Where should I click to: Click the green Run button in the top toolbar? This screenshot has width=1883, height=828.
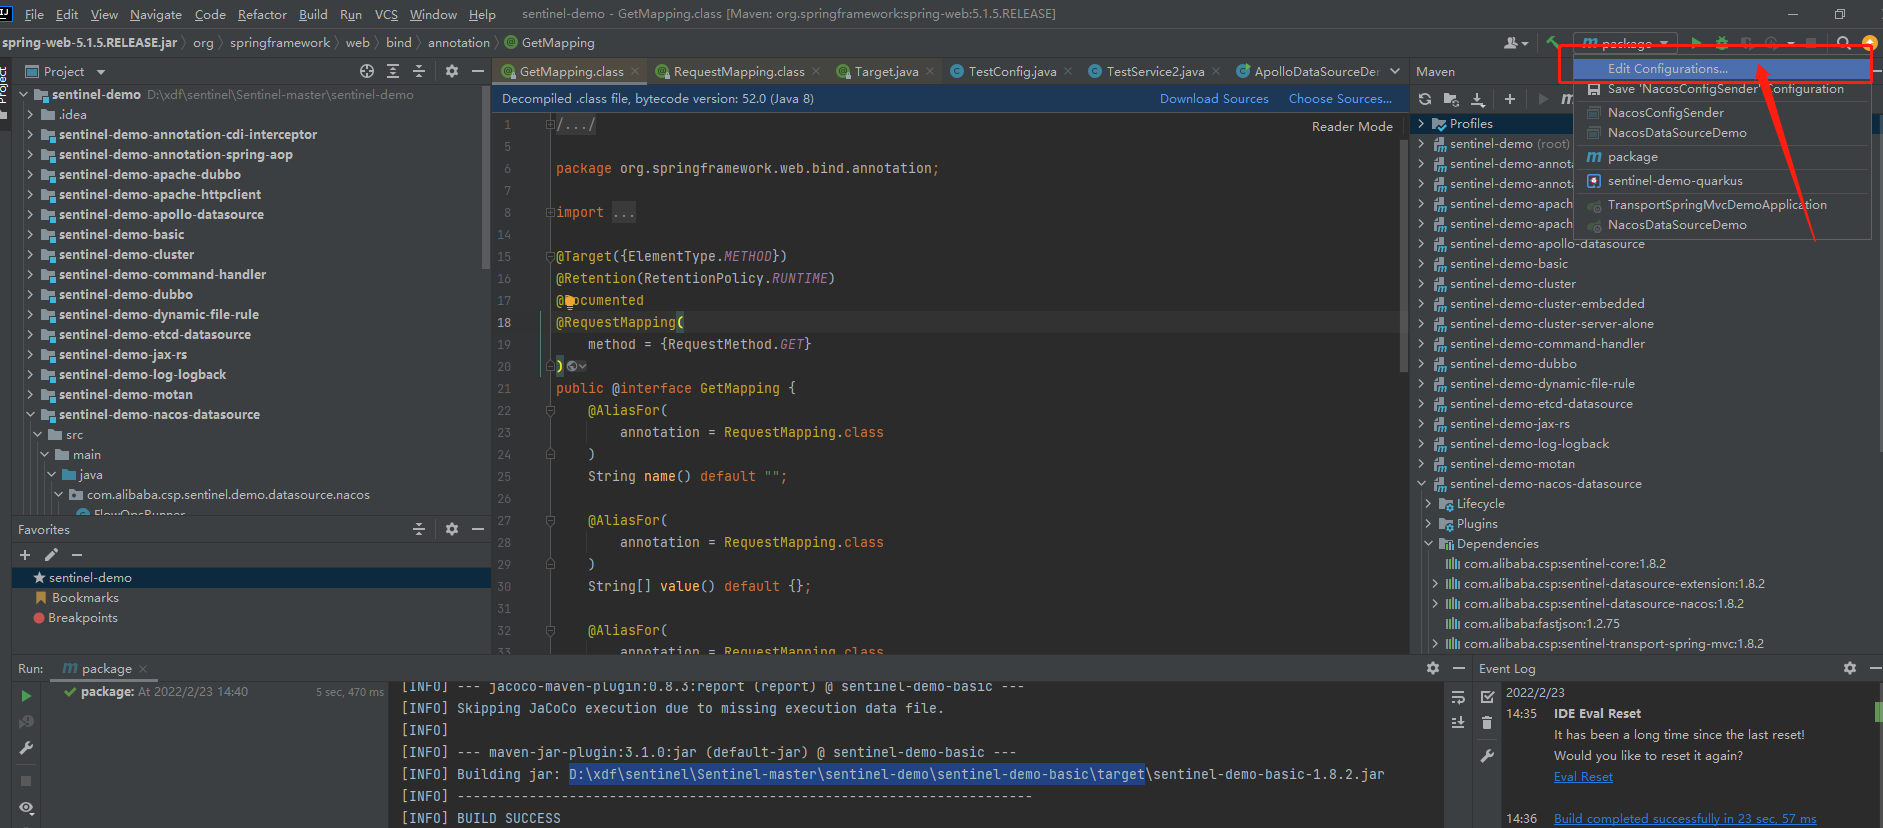click(x=1696, y=43)
